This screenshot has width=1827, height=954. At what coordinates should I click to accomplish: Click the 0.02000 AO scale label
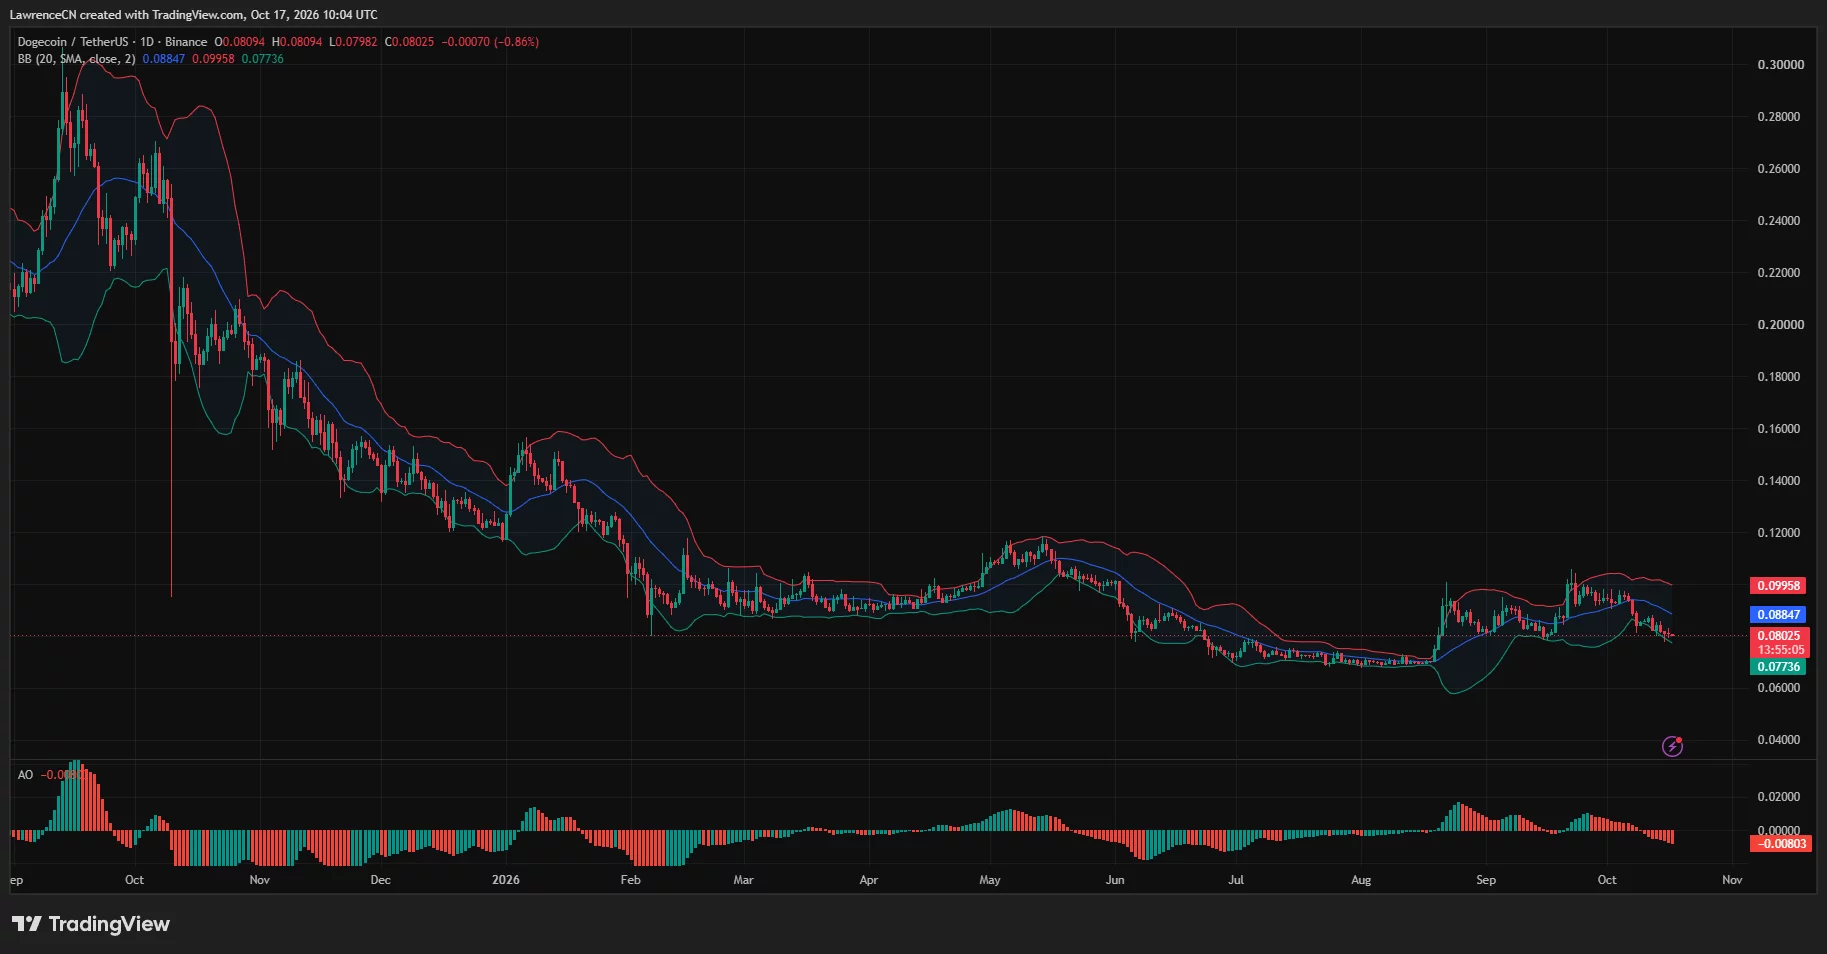(1780, 797)
